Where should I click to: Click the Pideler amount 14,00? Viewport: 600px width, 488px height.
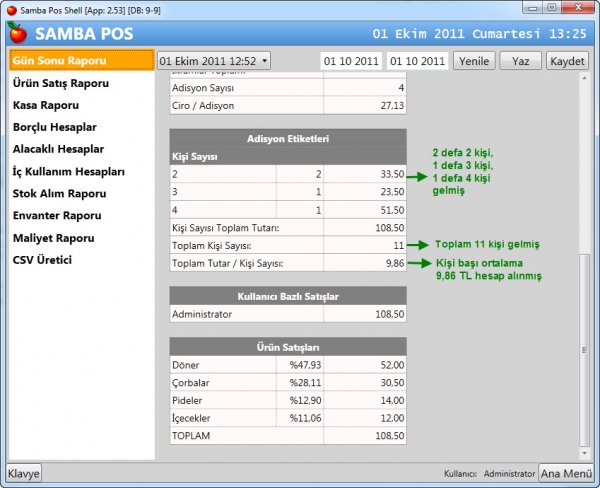tap(392, 400)
